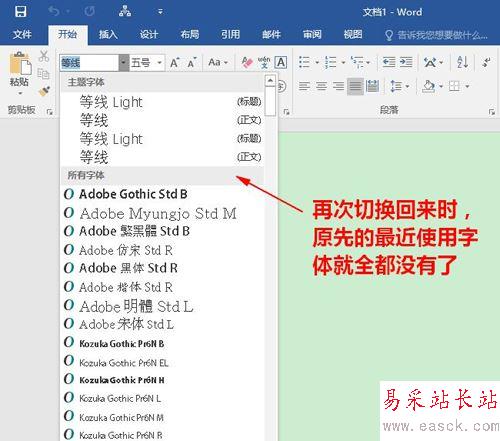Open the clipboard pane launcher

click(50, 112)
